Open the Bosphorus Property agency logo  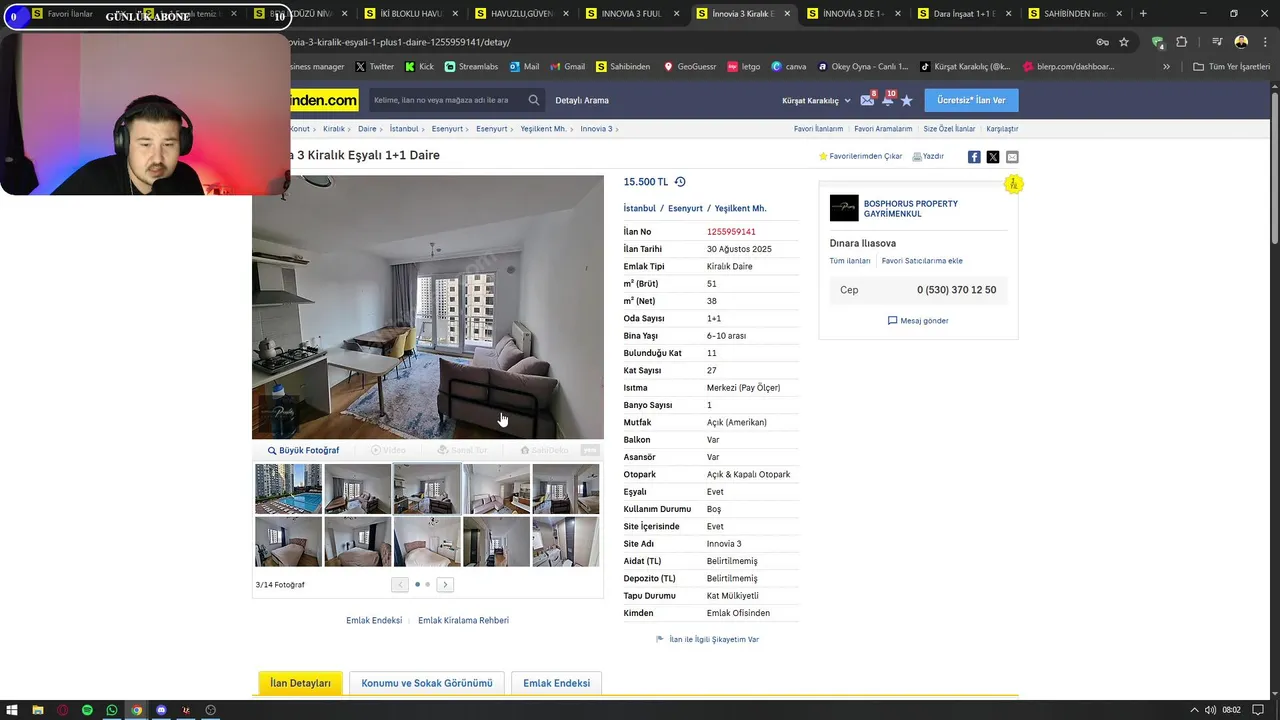(844, 208)
